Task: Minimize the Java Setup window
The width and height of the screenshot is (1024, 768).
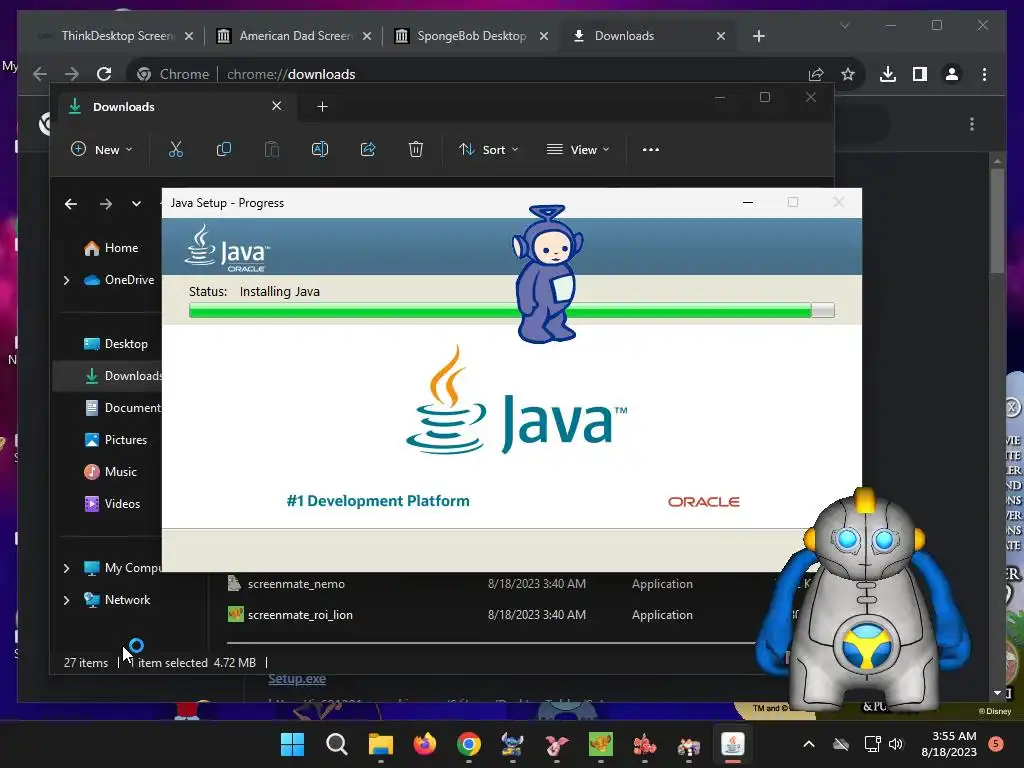Action: point(748,202)
